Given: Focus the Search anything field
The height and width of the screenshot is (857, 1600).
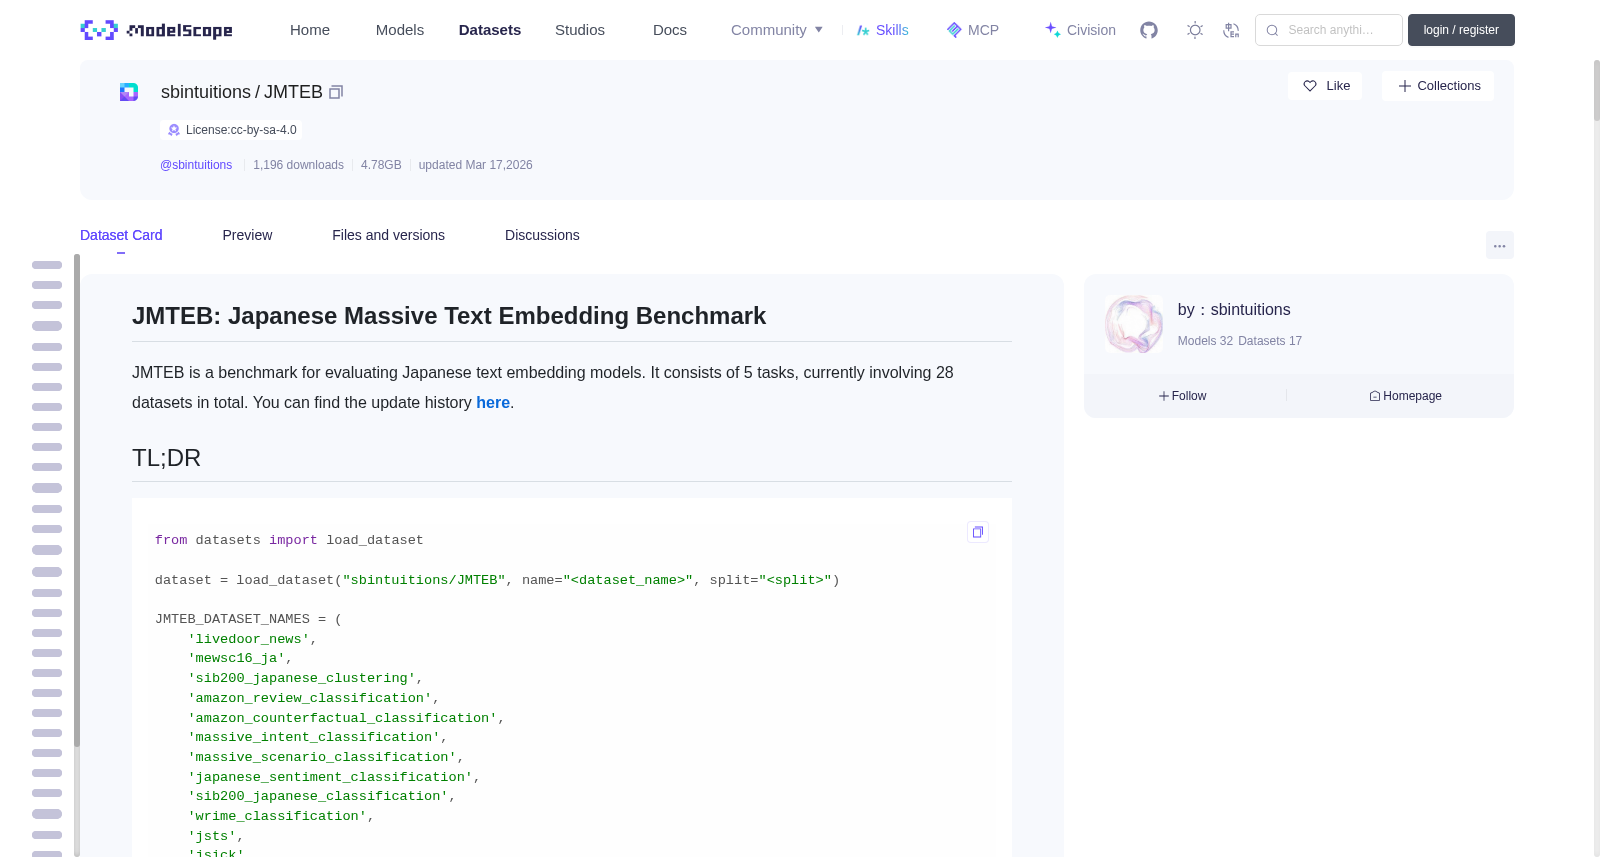Looking at the screenshot, I should 1329,30.
